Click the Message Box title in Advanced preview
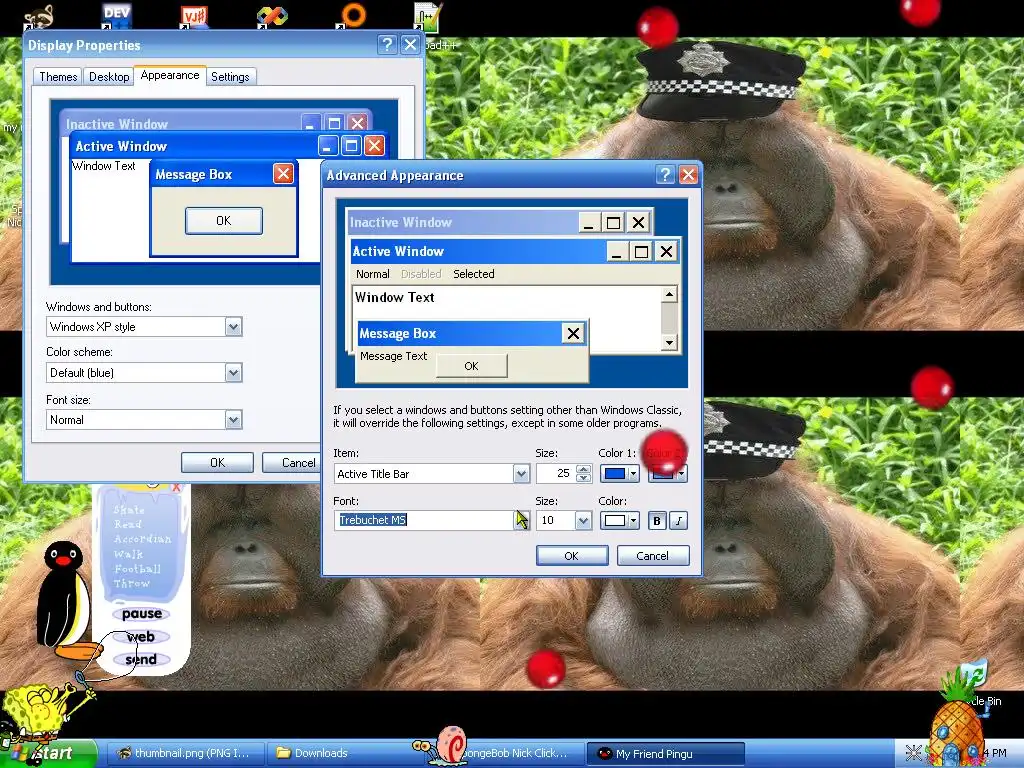1024x768 pixels. (397, 333)
